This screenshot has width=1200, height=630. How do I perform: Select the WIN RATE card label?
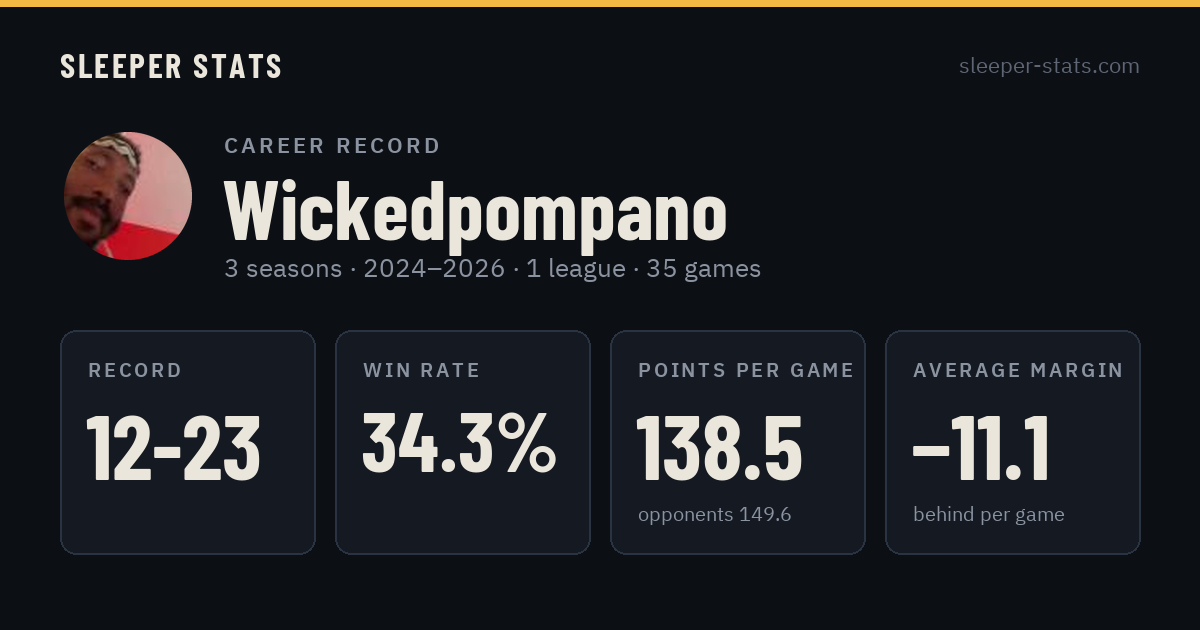coord(422,370)
